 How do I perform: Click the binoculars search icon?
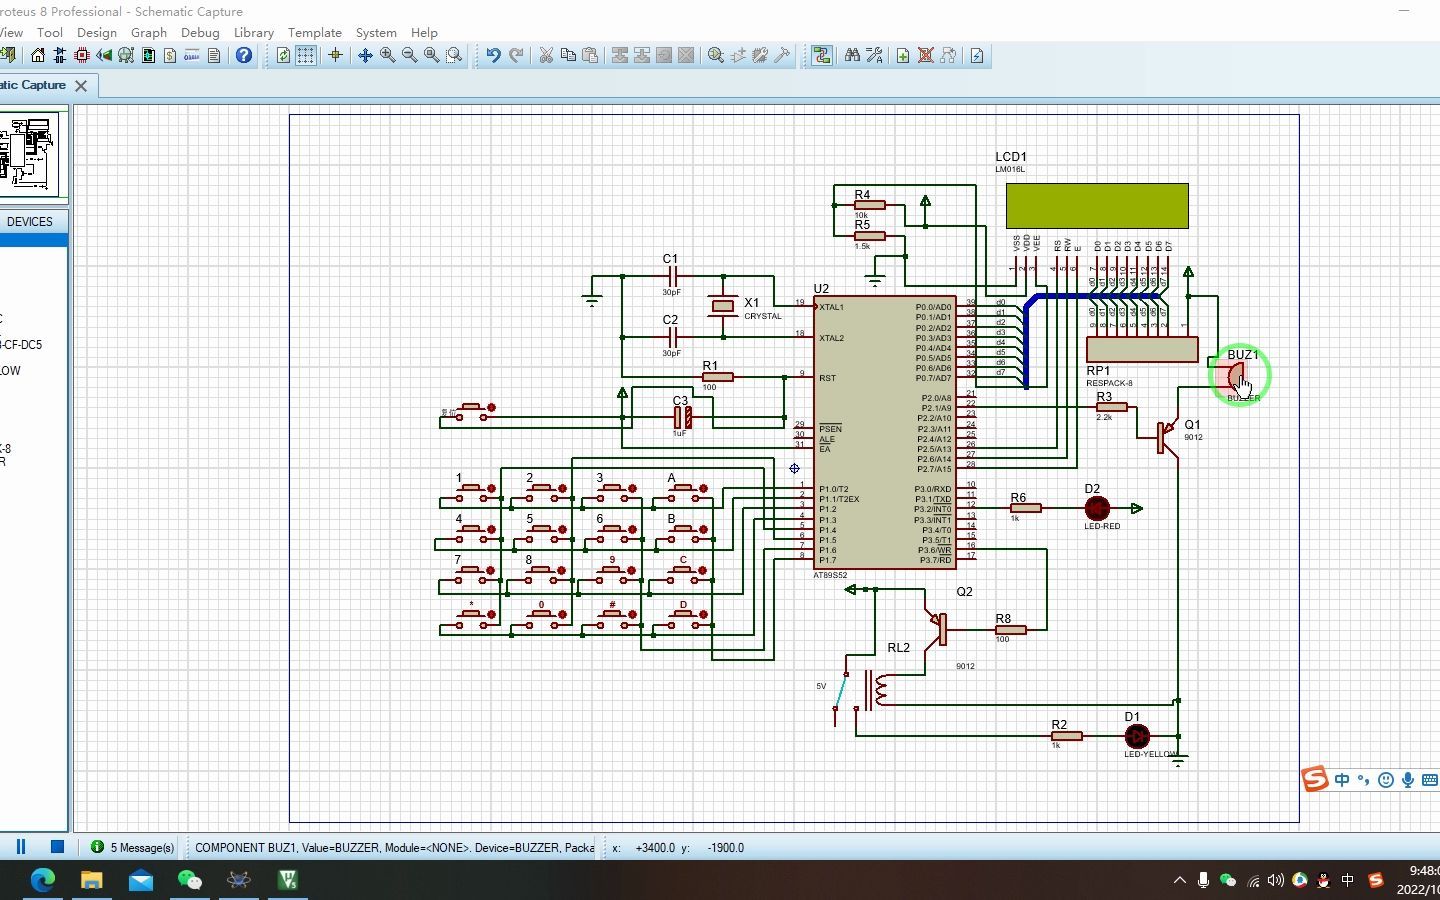[x=852, y=56]
